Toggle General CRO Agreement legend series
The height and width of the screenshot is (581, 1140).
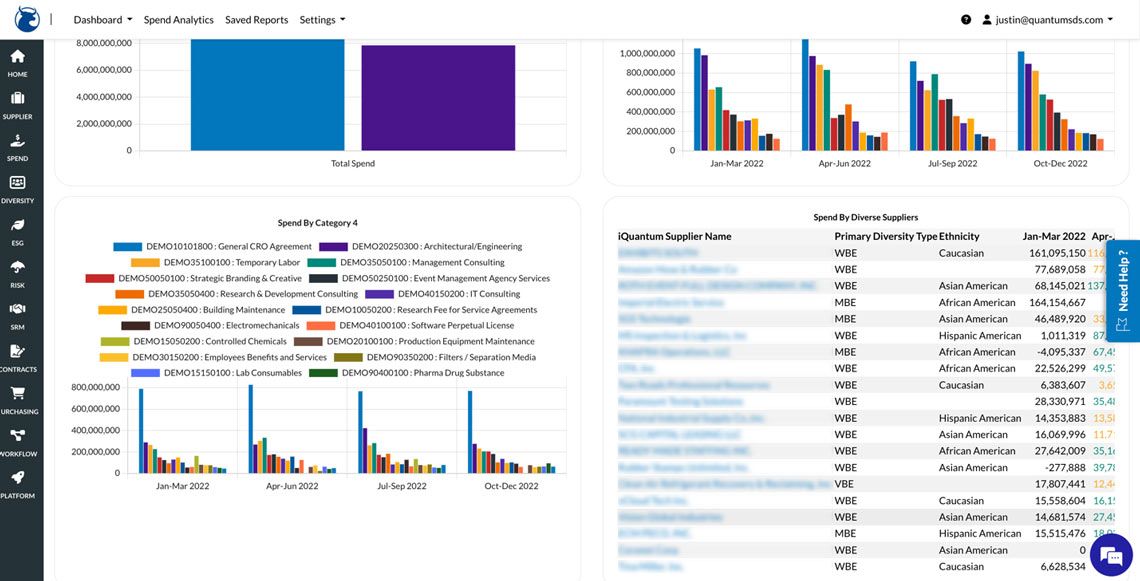(228, 246)
